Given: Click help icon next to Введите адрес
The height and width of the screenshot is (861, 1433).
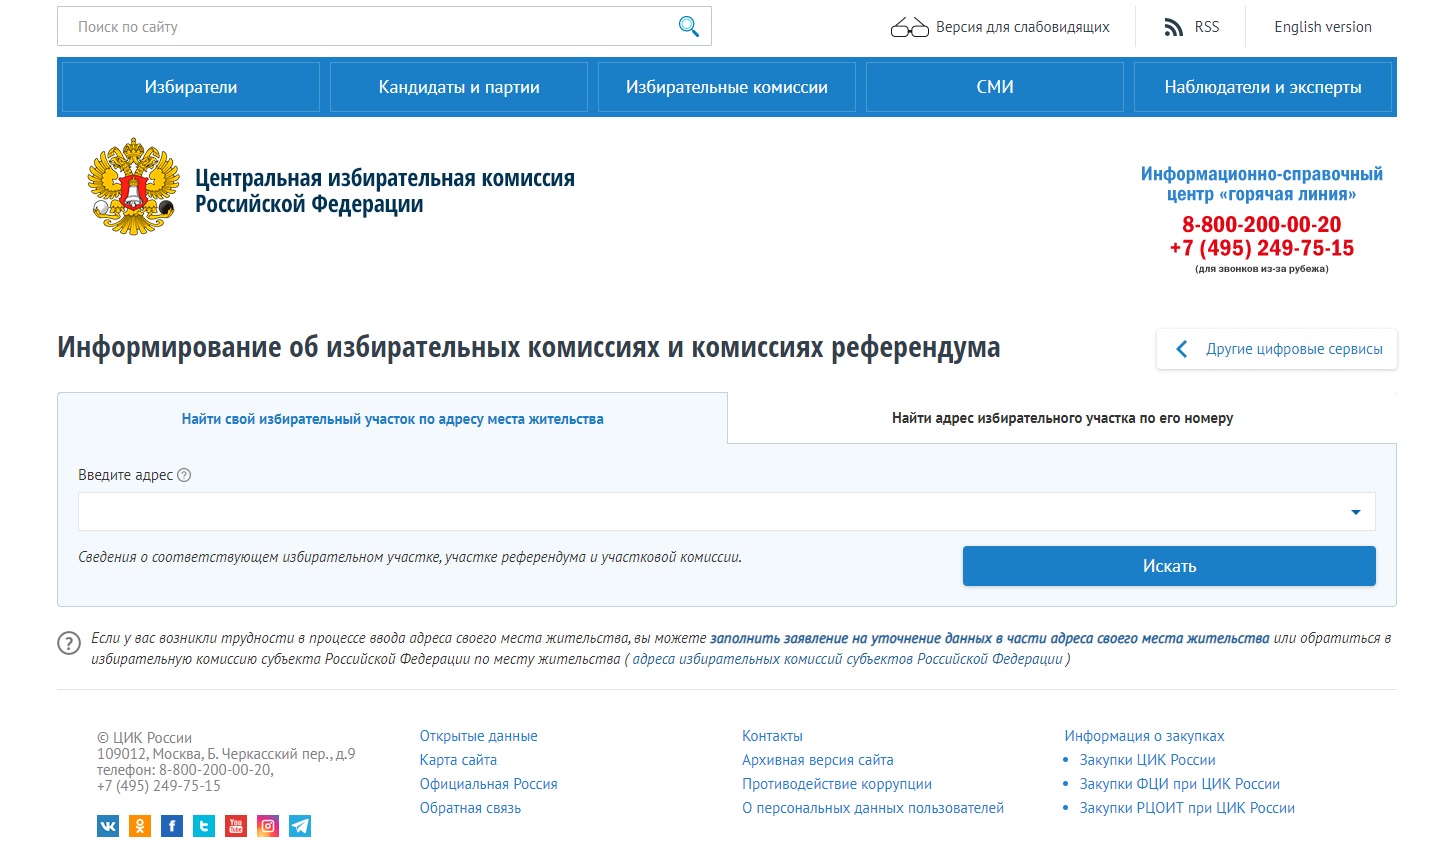Looking at the screenshot, I should 184,475.
